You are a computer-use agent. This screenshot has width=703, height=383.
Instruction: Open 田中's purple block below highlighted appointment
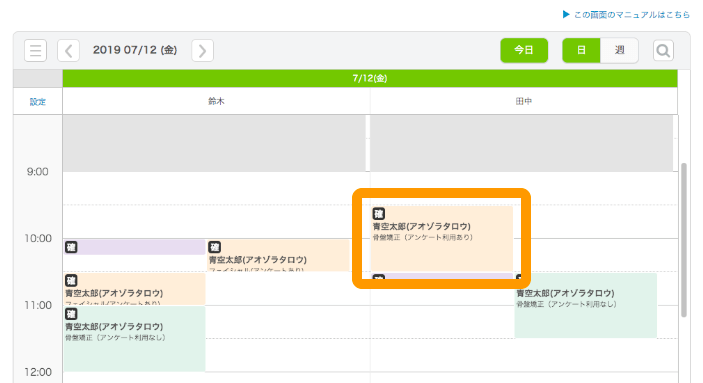(x=442, y=276)
